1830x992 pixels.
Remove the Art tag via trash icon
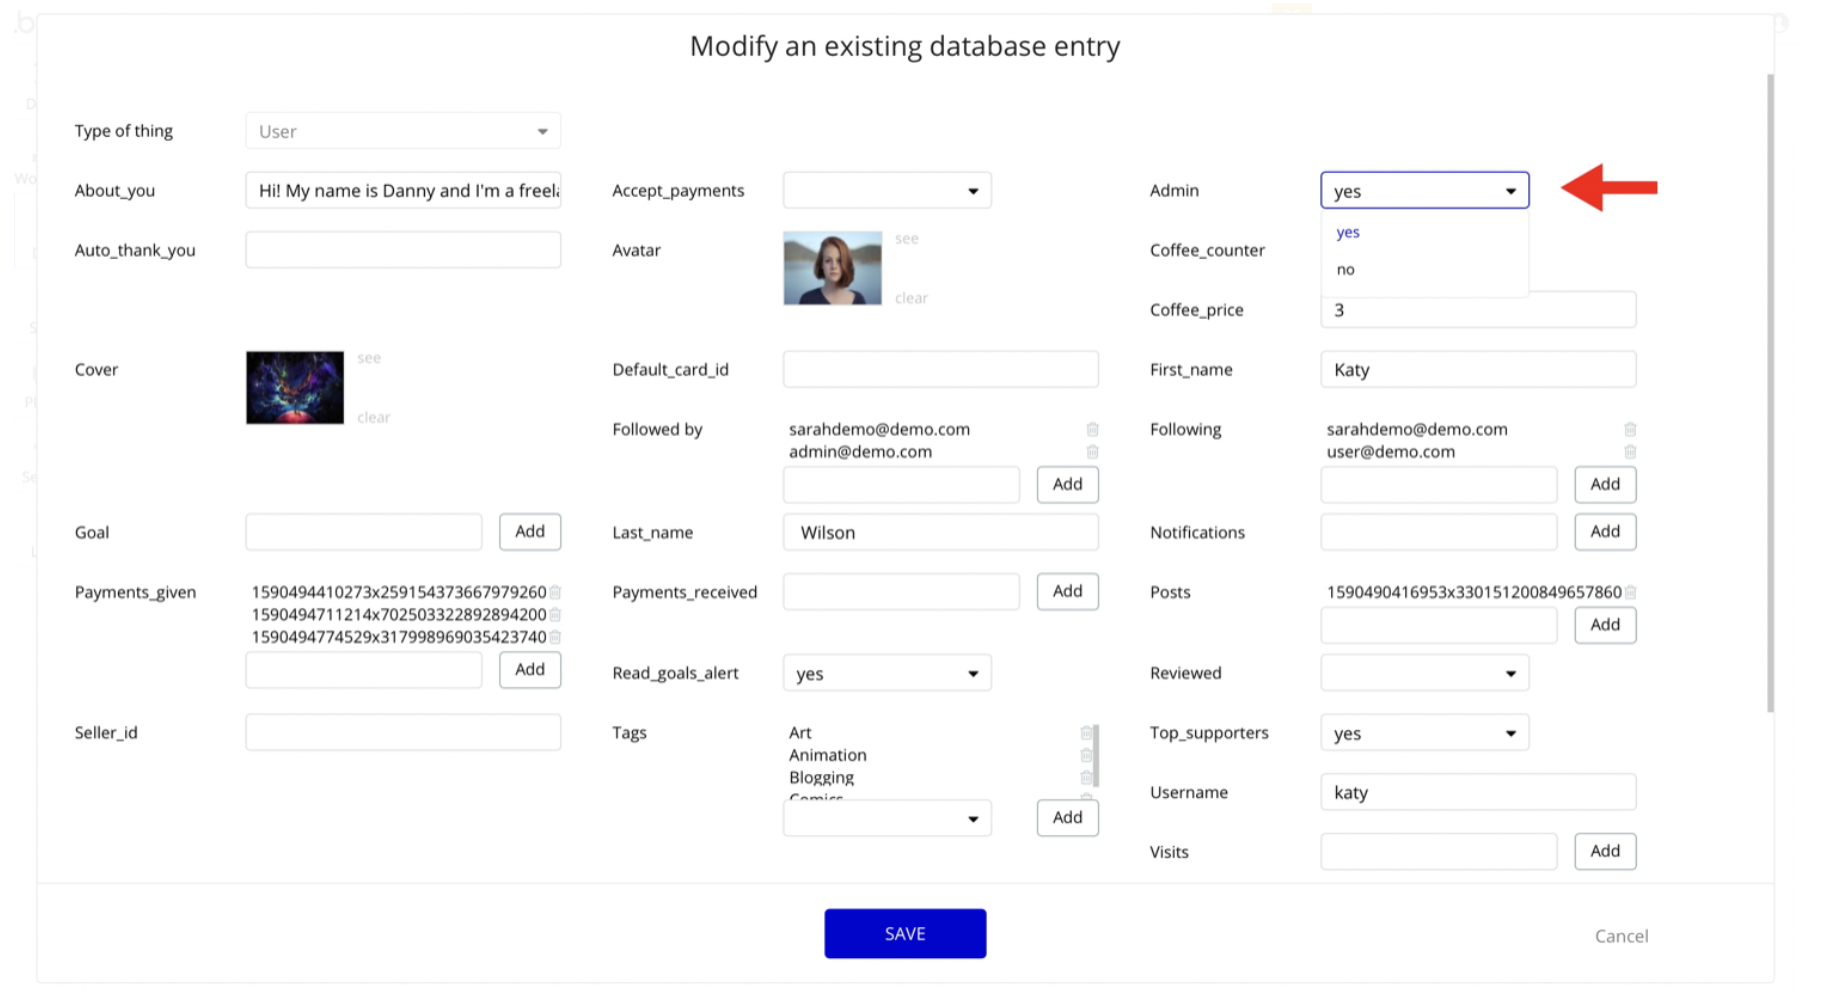point(1086,733)
